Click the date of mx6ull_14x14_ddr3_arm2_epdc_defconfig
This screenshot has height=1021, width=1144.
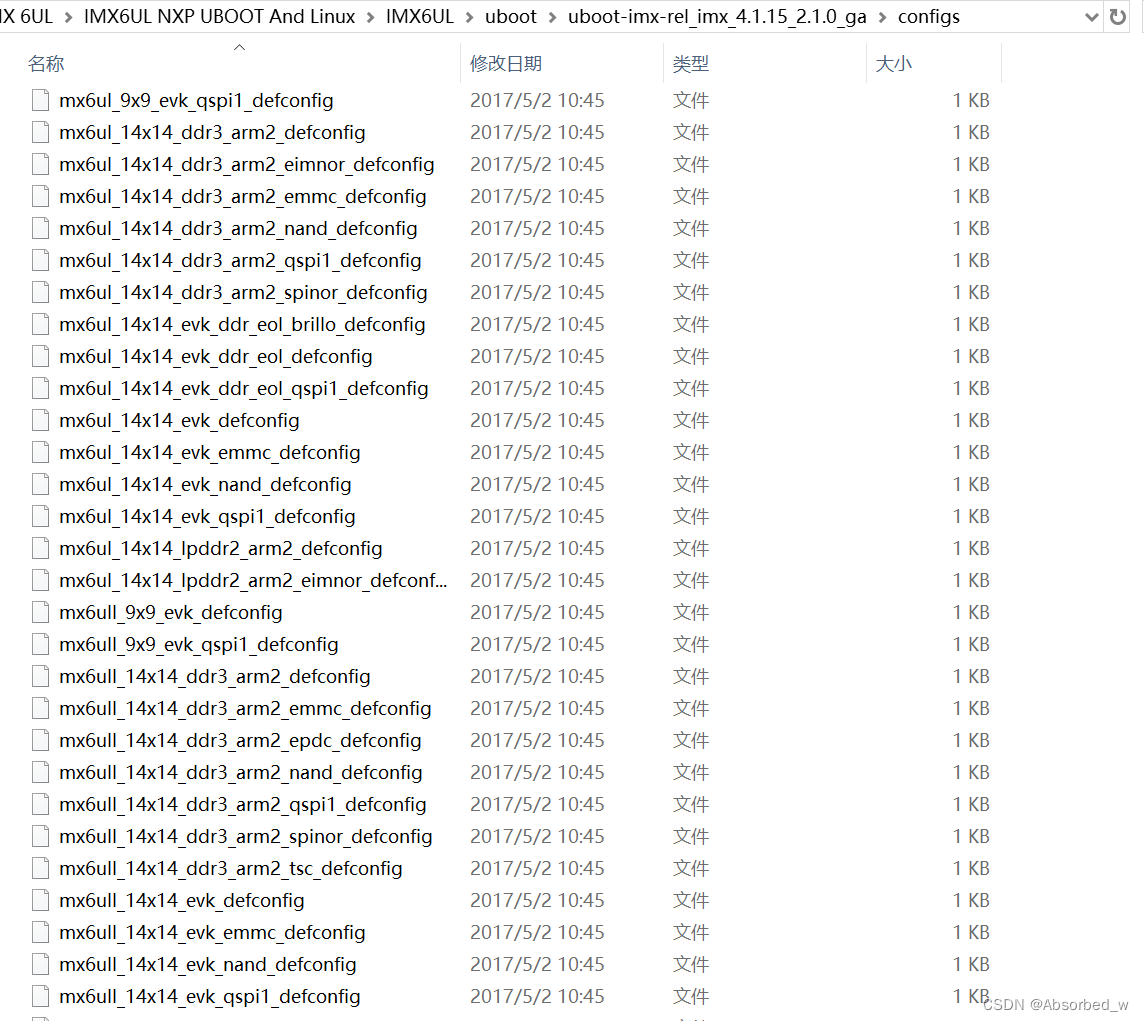(537, 741)
